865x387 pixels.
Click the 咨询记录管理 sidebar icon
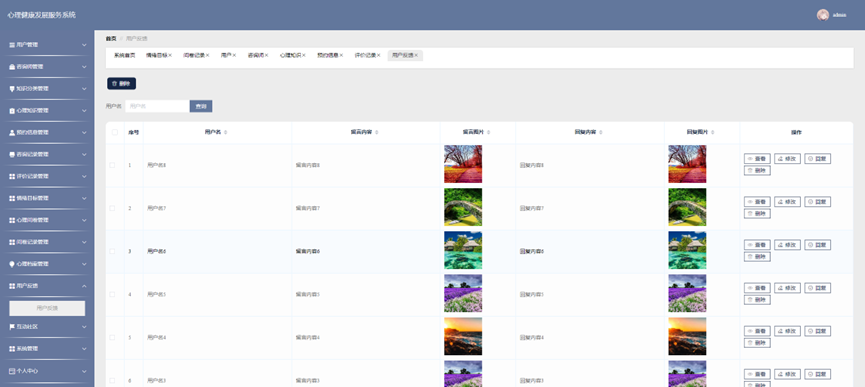12,154
